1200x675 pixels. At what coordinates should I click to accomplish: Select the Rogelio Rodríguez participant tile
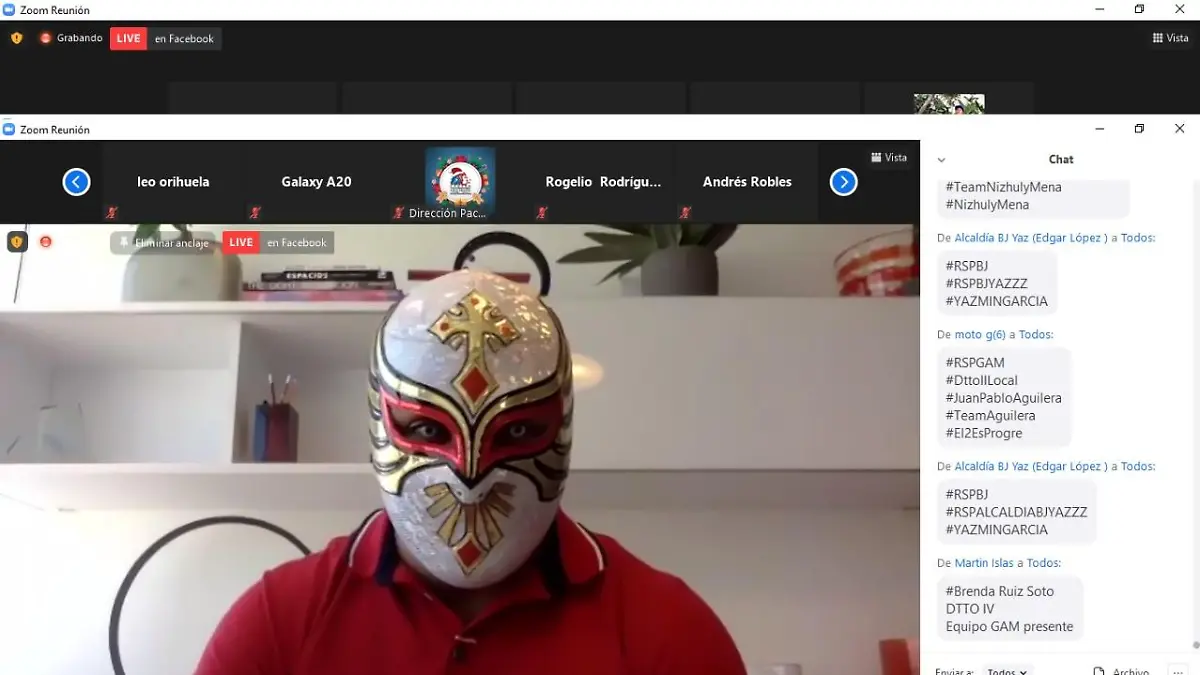[x=603, y=182]
